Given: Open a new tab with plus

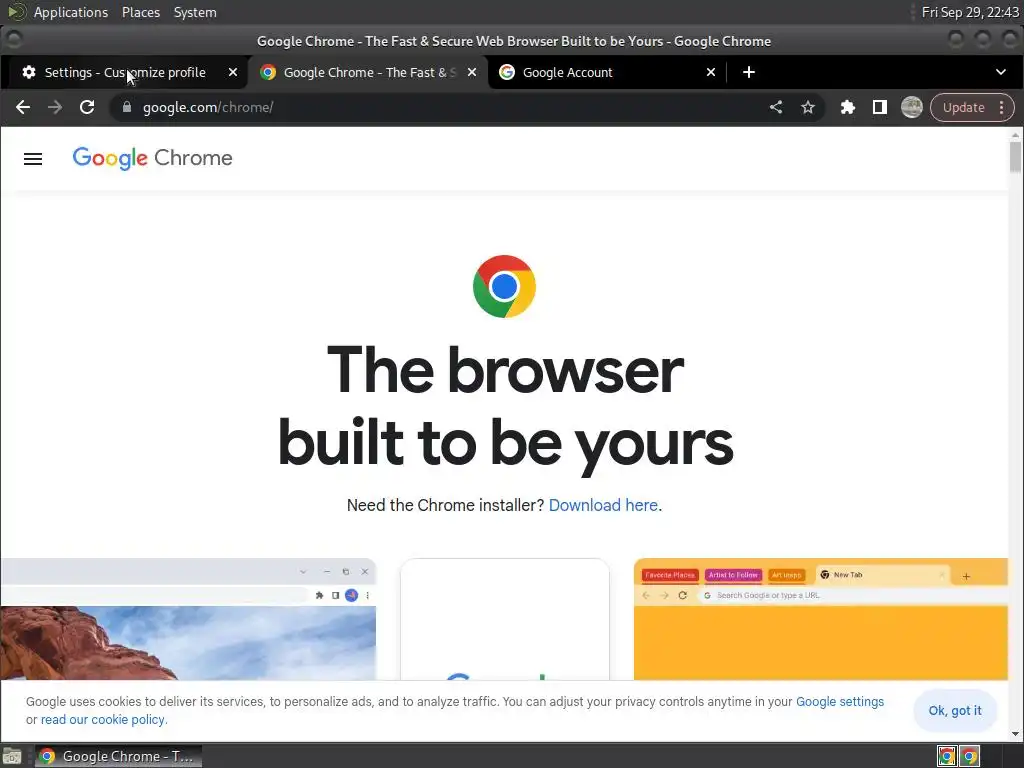Looking at the screenshot, I should 749,72.
